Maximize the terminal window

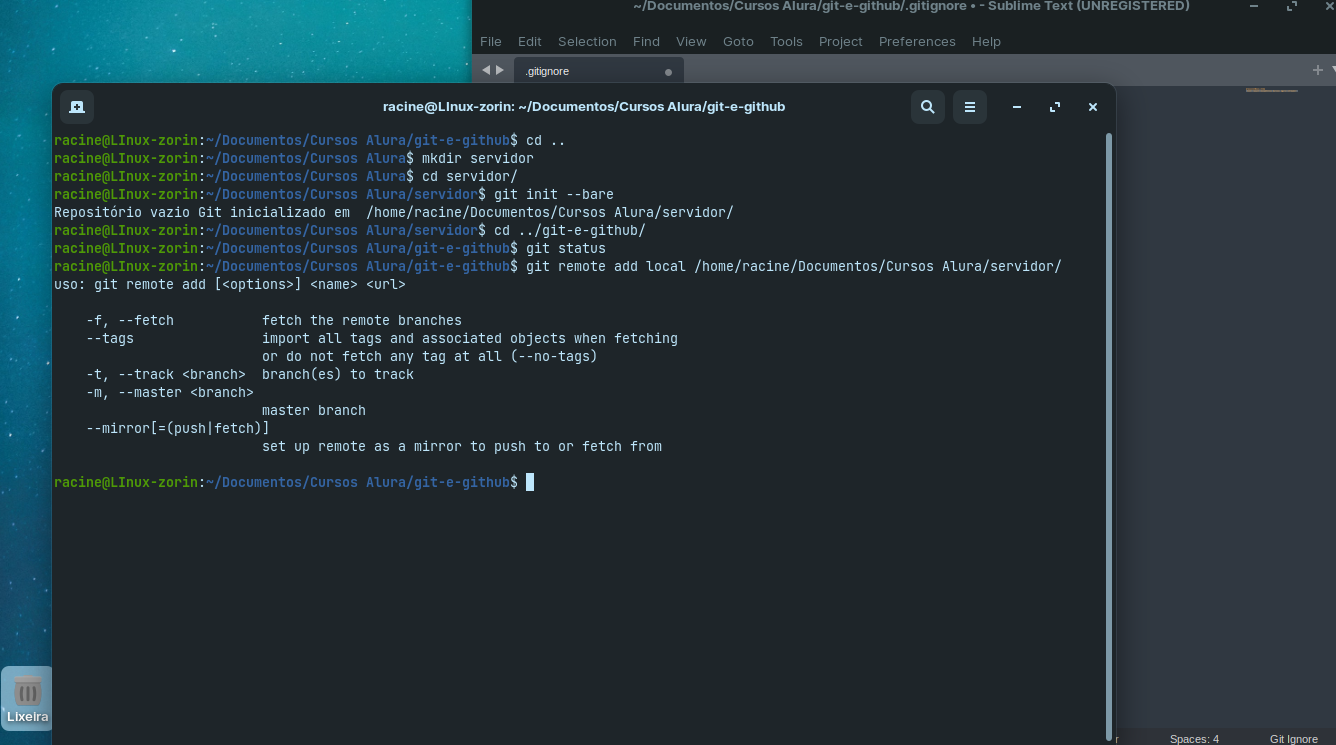[x=1055, y=107]
